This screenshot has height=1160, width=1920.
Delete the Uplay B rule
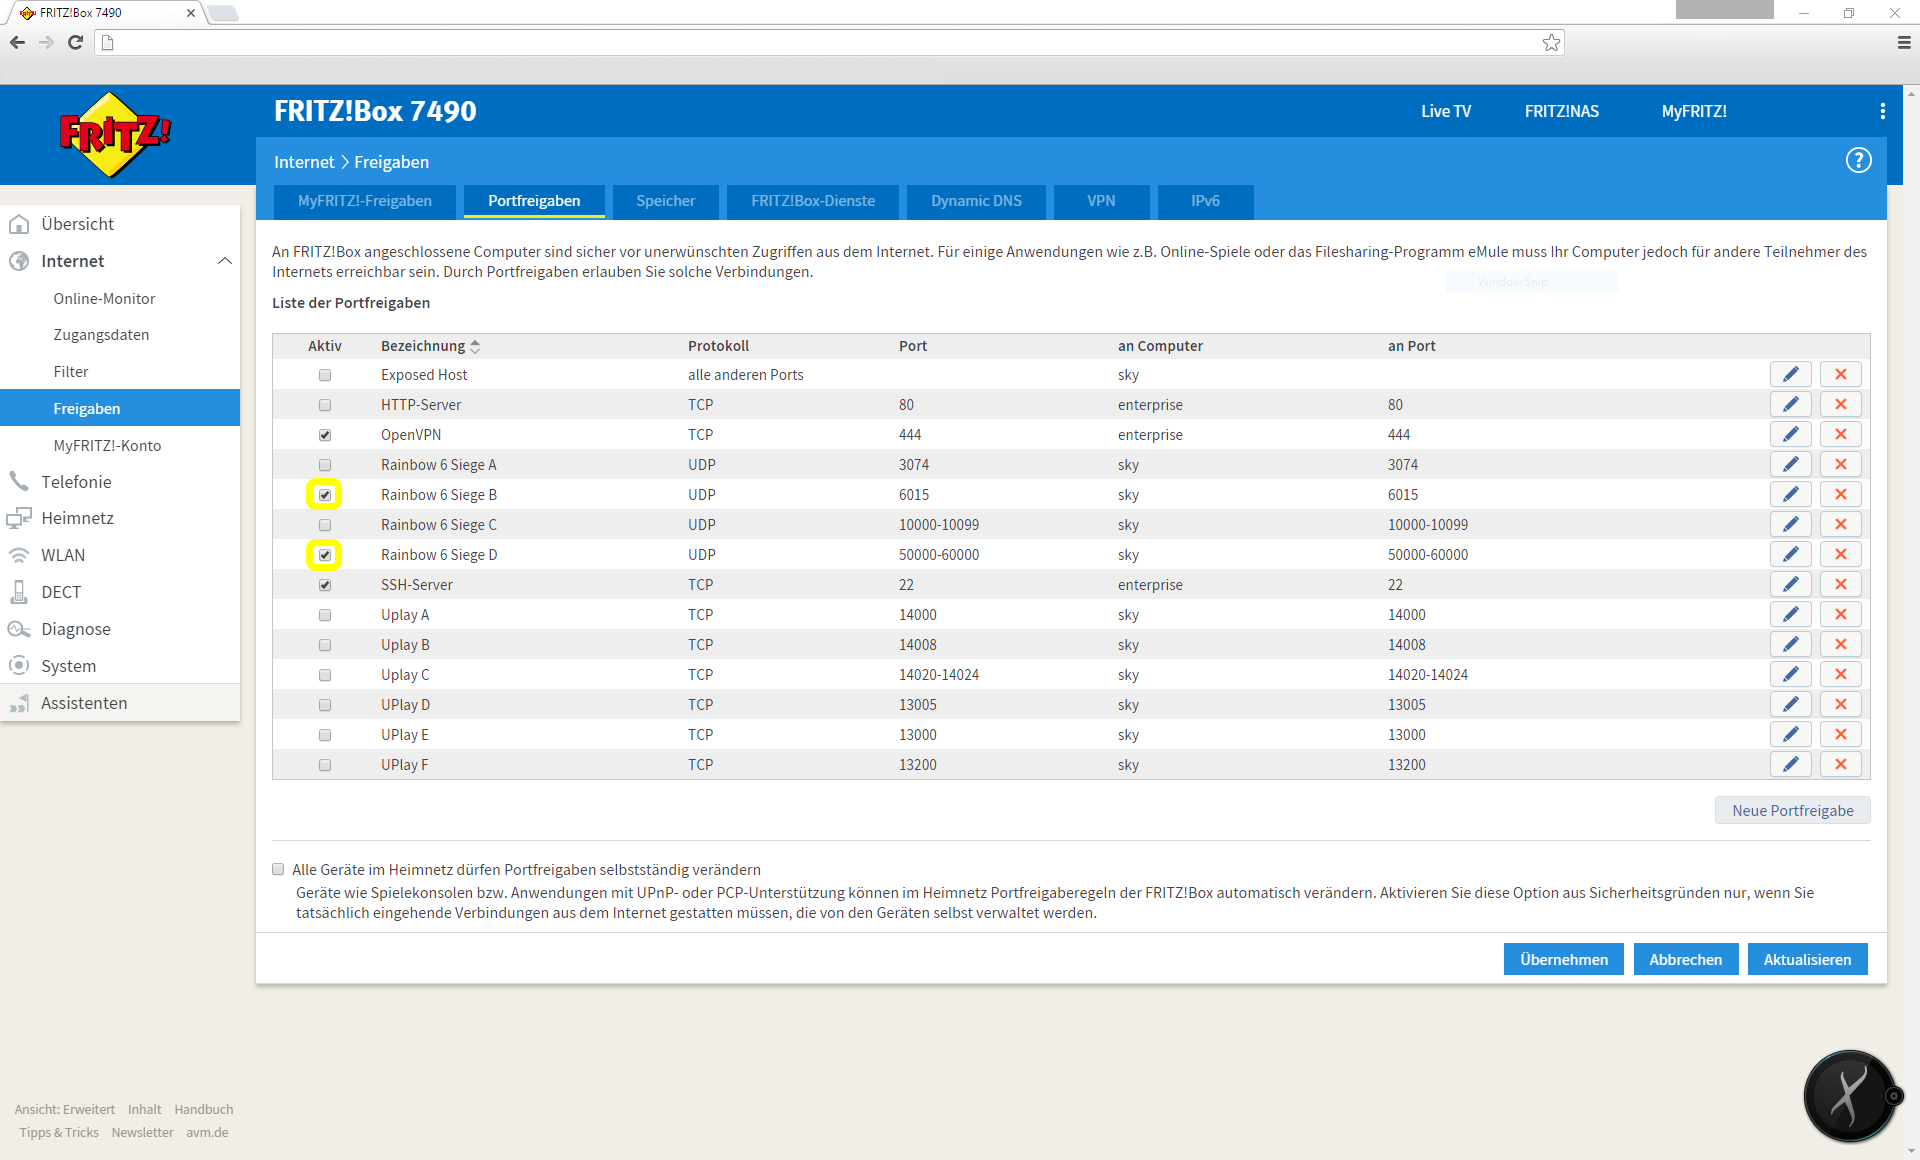(1840, 644)
